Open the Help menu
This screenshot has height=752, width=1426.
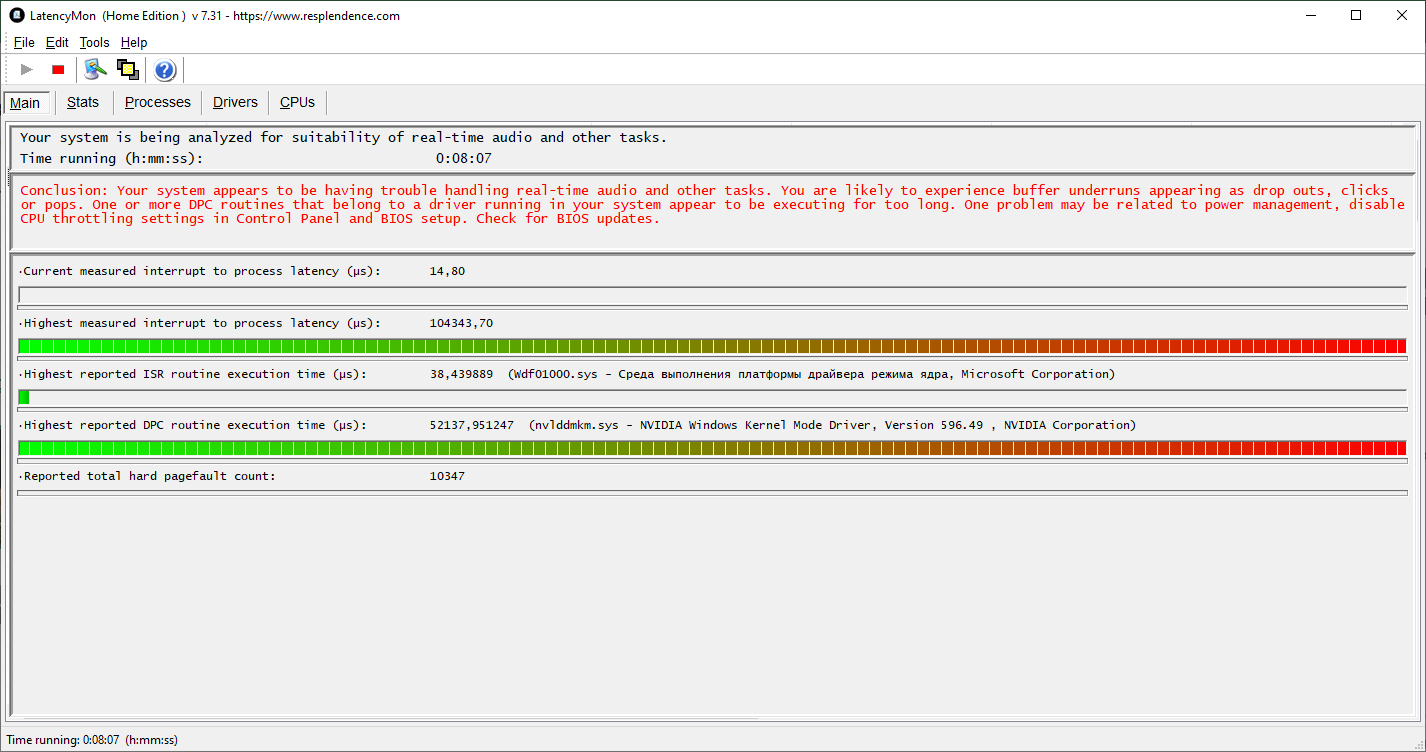tap(134, 43)
